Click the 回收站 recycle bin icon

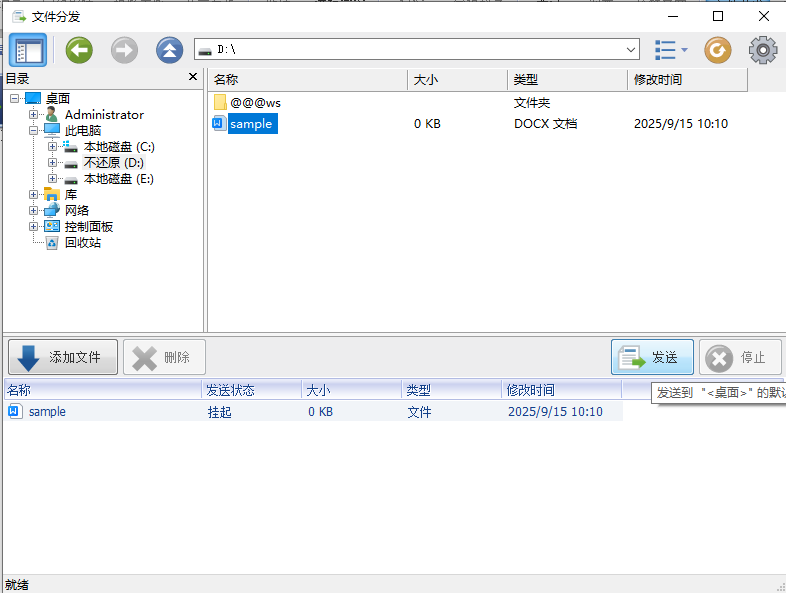[x=52, y=243]
